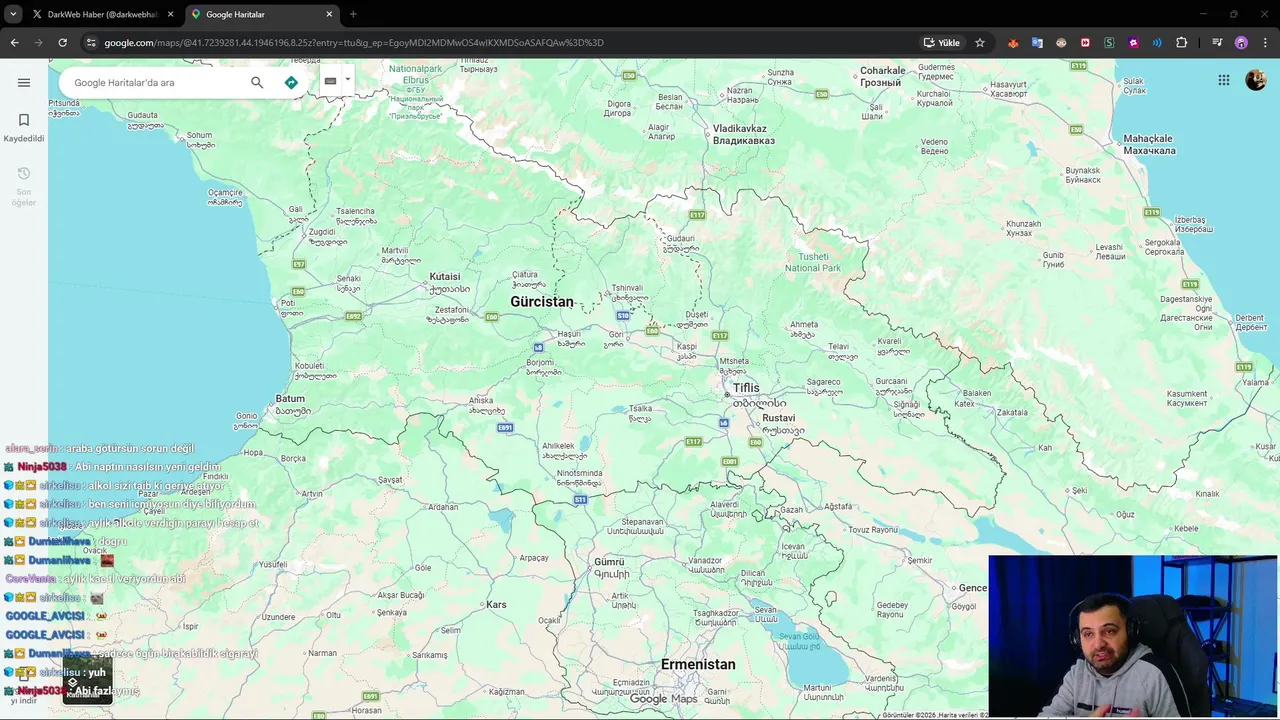Bookmark this page with the star icon
Viewport: 1280px width, 720px height.
980,42
